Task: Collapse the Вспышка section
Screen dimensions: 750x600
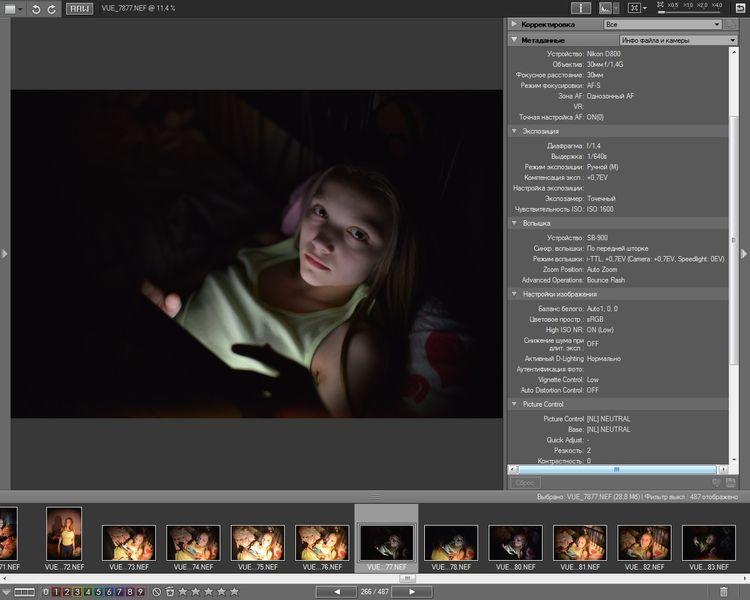Action: click(514, 223)
